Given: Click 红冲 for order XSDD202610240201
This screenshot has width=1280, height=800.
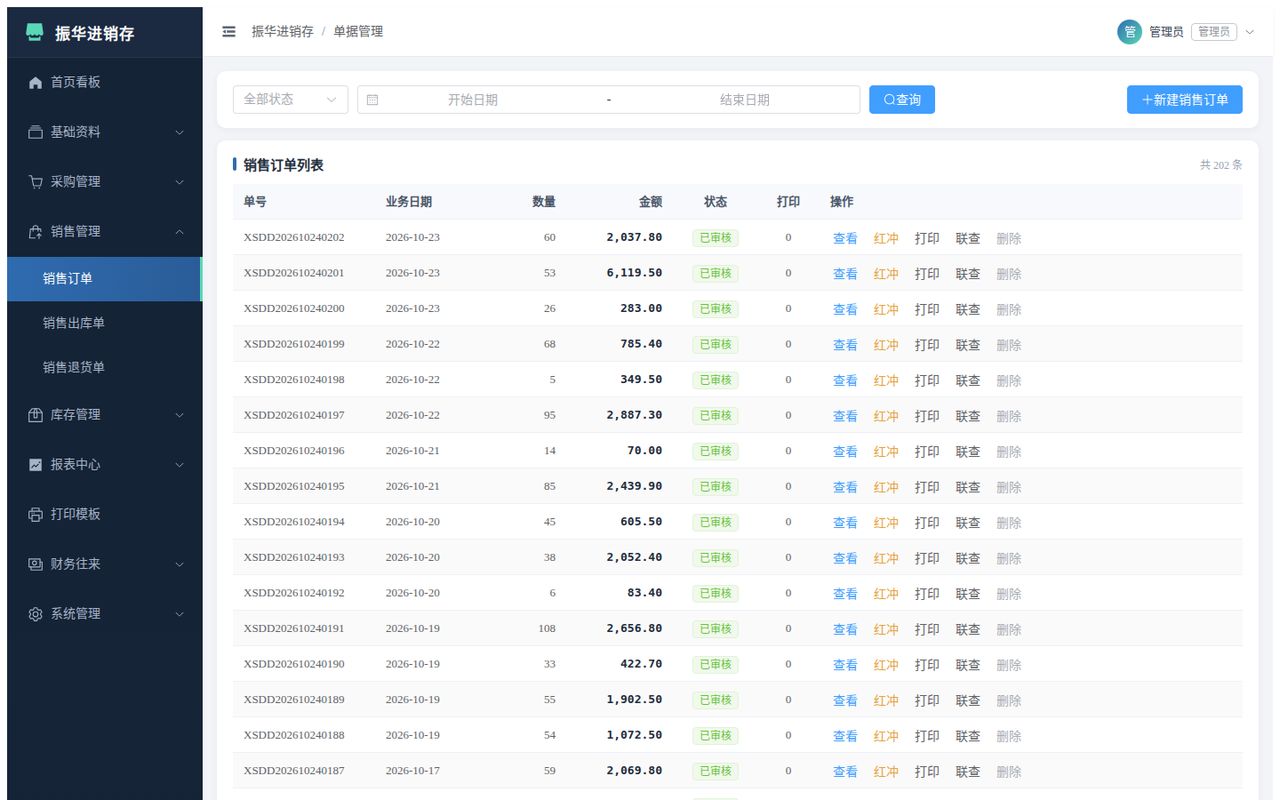Looking at the screenshot, I should click(x=886, y=274).
